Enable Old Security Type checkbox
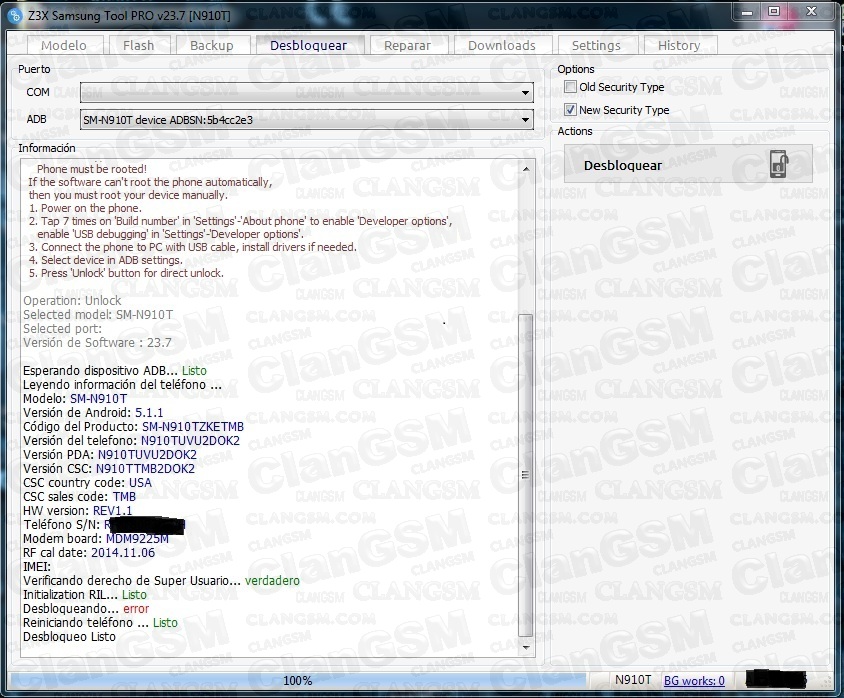844x698 pixels. click(x=571, y=87)
